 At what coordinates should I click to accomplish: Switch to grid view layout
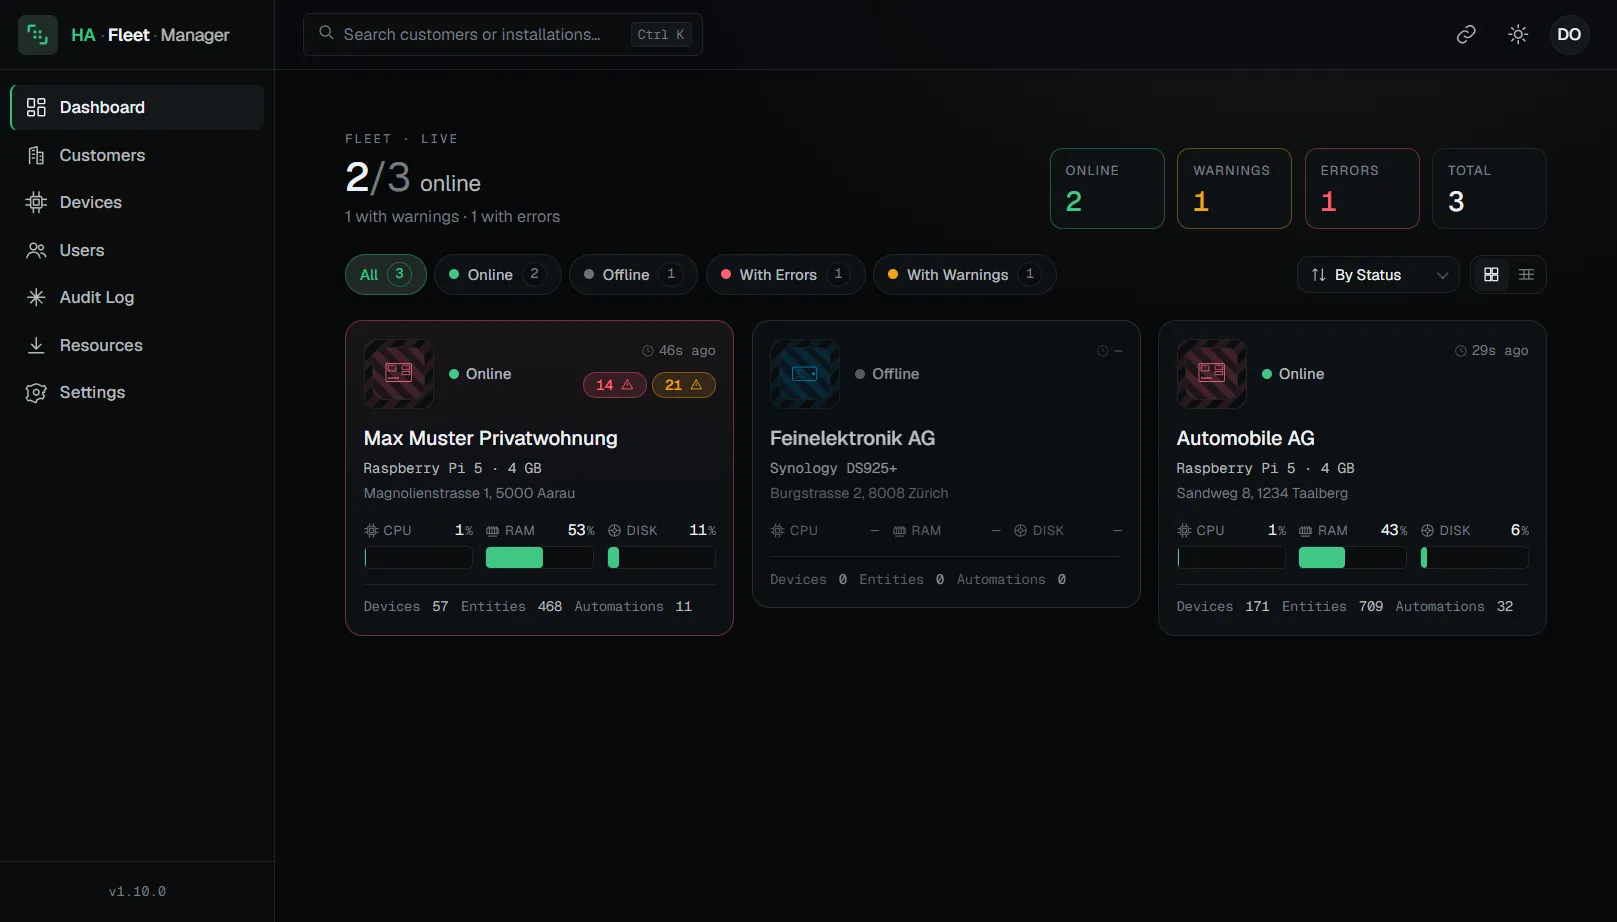(x=1491, y=275)
